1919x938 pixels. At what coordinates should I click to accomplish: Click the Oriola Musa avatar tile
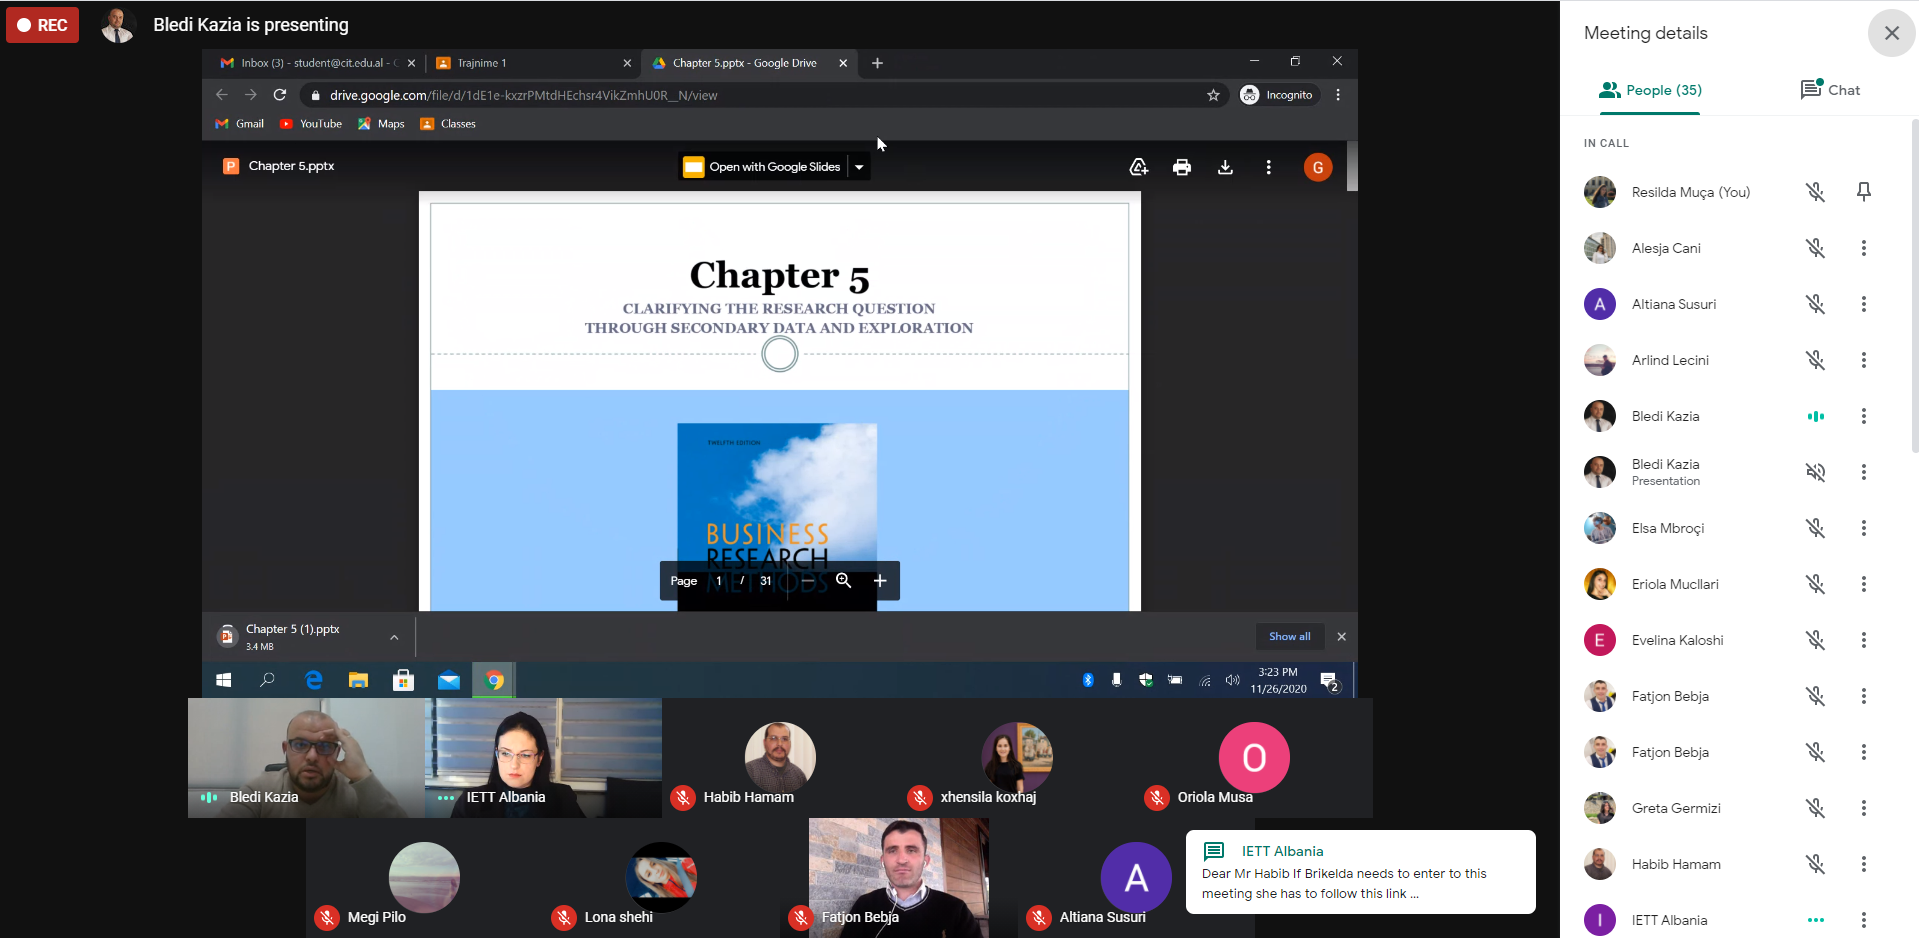(1253, 758)
